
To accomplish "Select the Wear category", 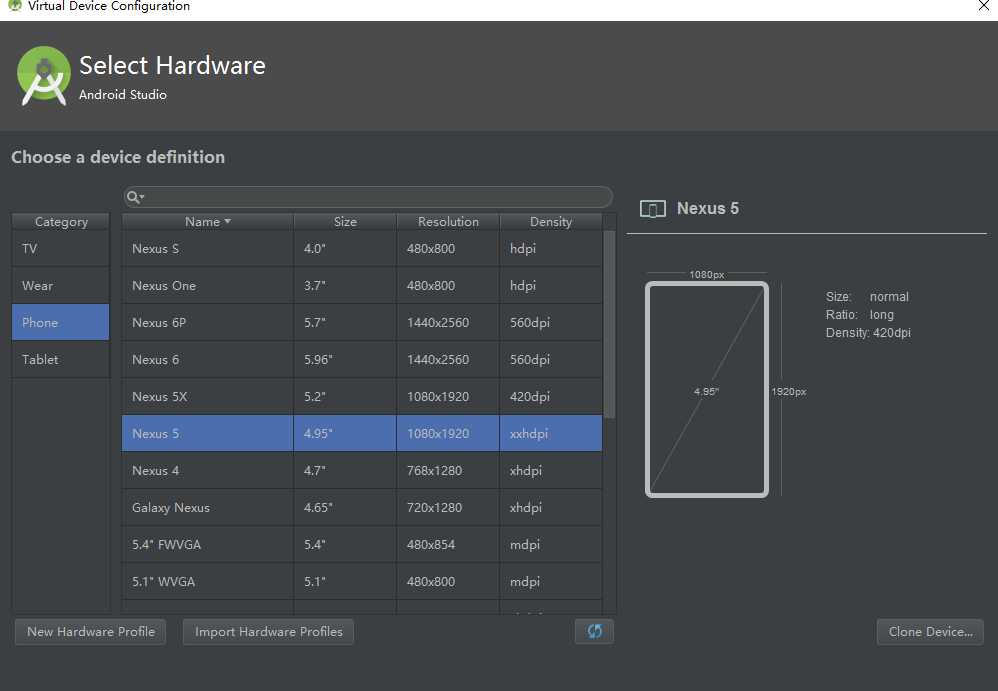I will pos(60,285).
